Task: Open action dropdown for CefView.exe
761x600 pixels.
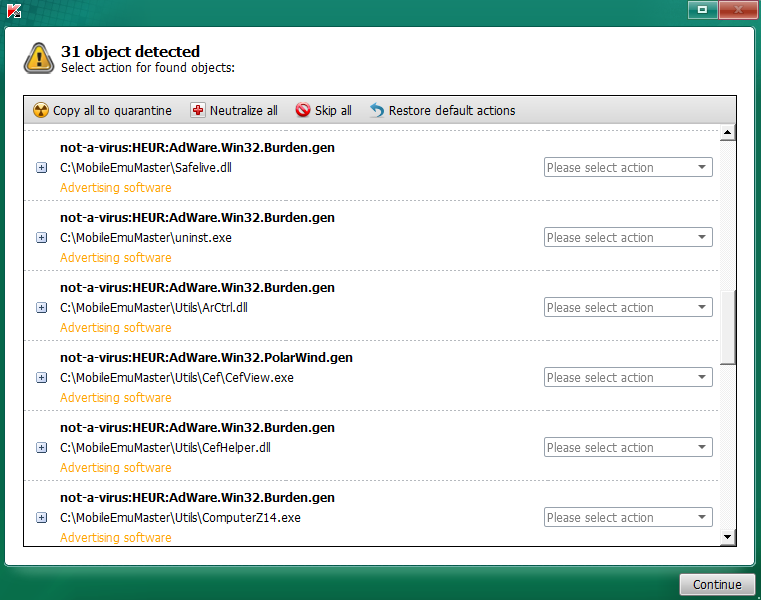Action: point(628,377)
